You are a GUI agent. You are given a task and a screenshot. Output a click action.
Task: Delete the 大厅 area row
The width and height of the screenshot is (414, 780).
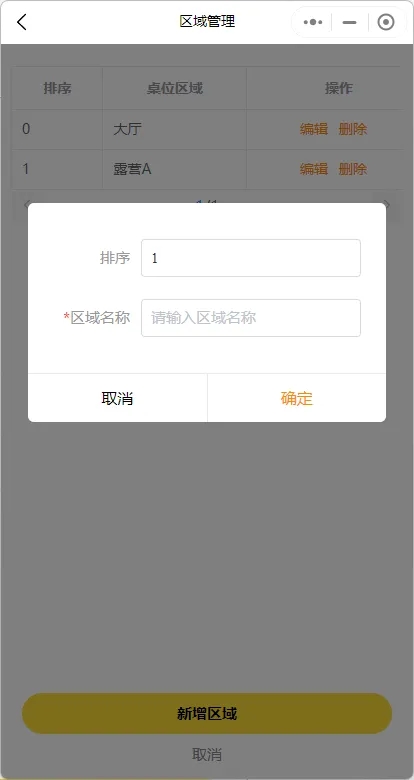point(353,129)
